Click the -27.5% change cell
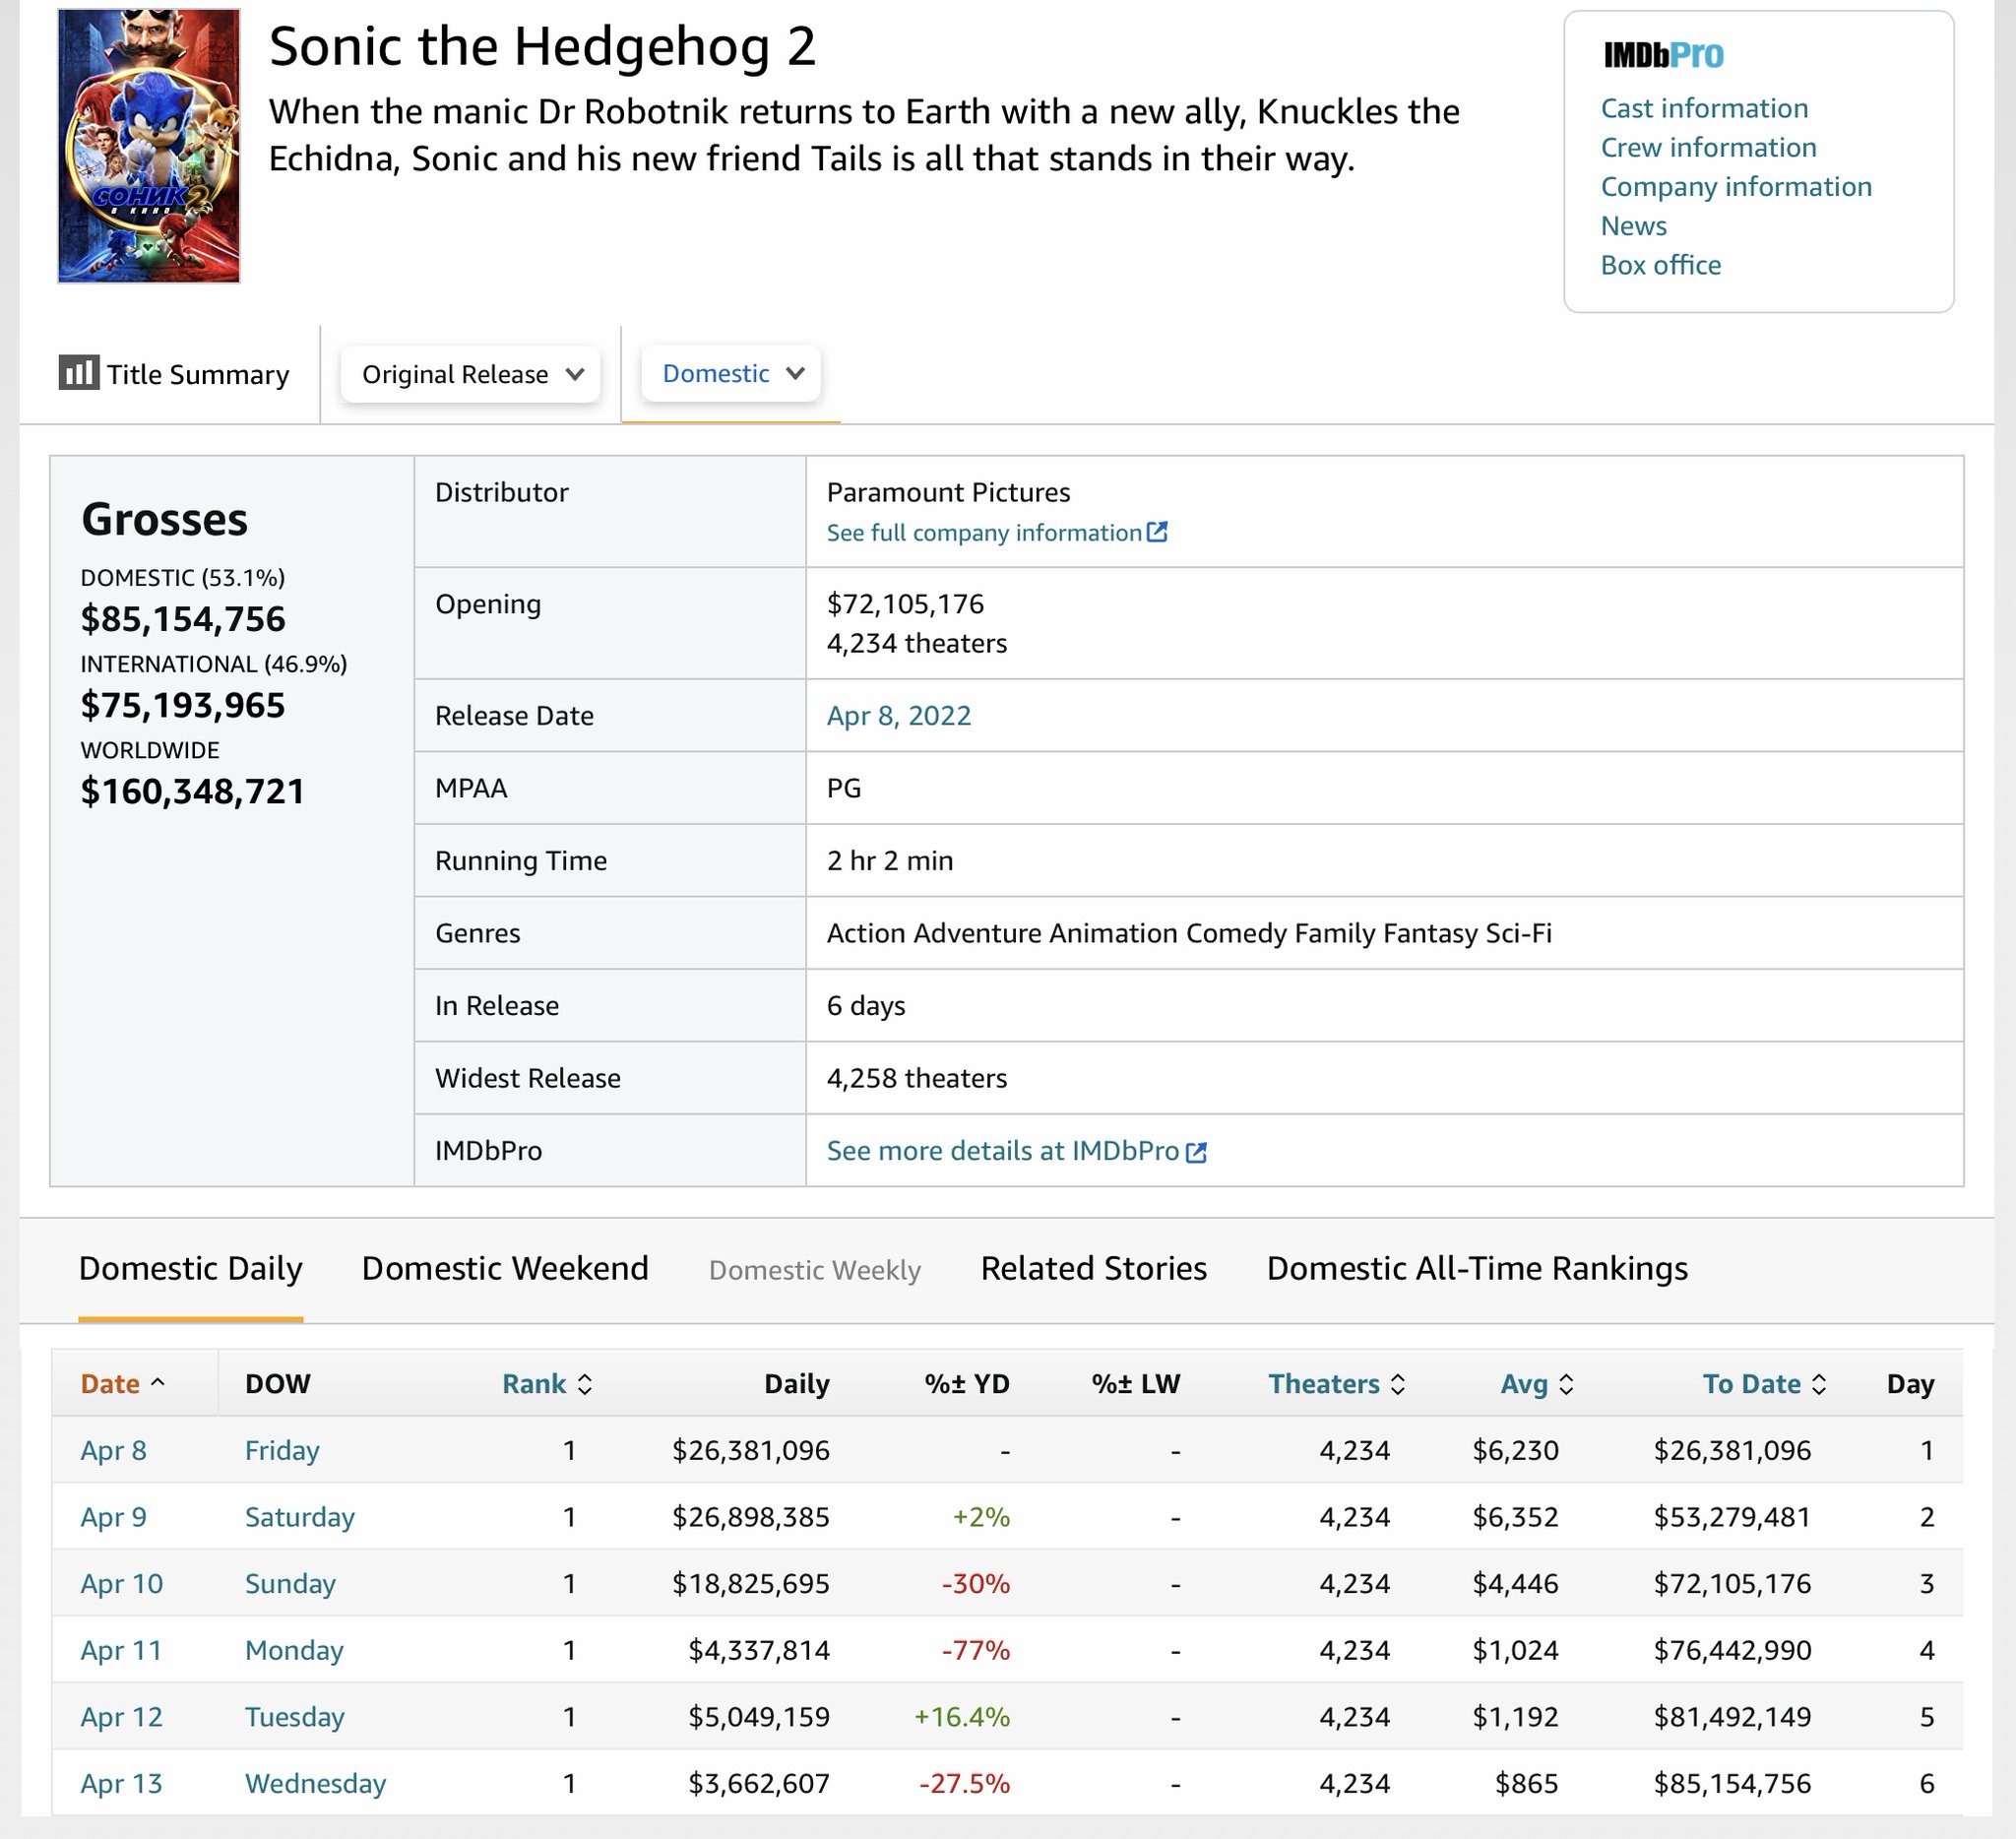 tap(964, 1784)
